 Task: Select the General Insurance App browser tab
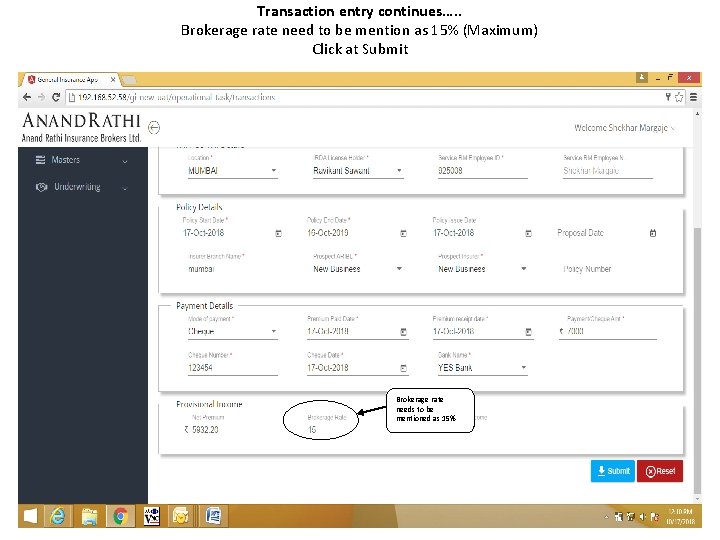pos(68,80)
